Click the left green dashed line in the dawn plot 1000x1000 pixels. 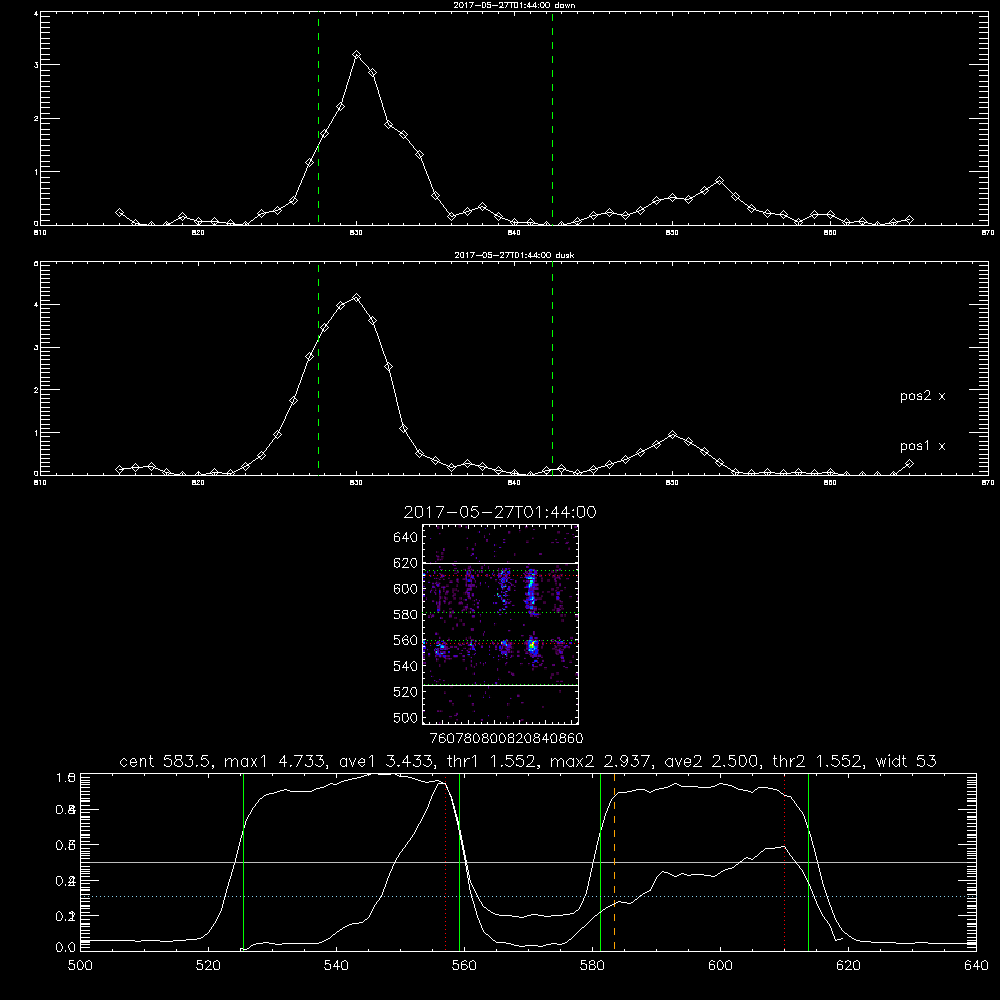[318, 119]
